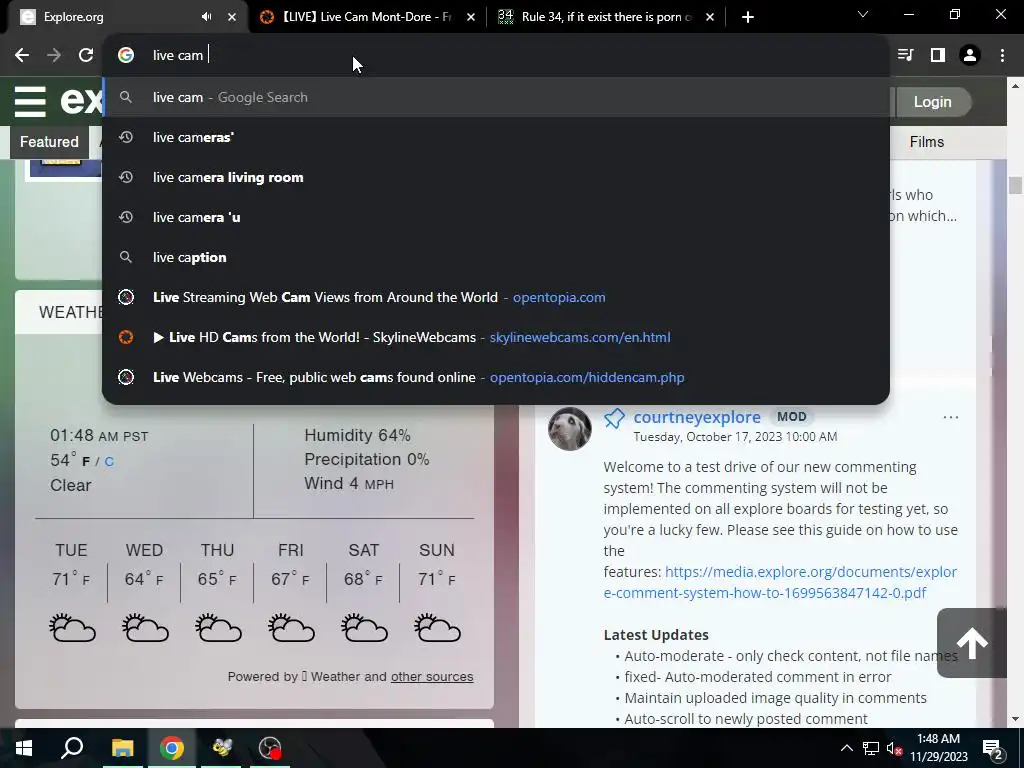Select 'live cam - Google Search' suggestion
This screenshot has width=1024, height=768.
[496, 97]
